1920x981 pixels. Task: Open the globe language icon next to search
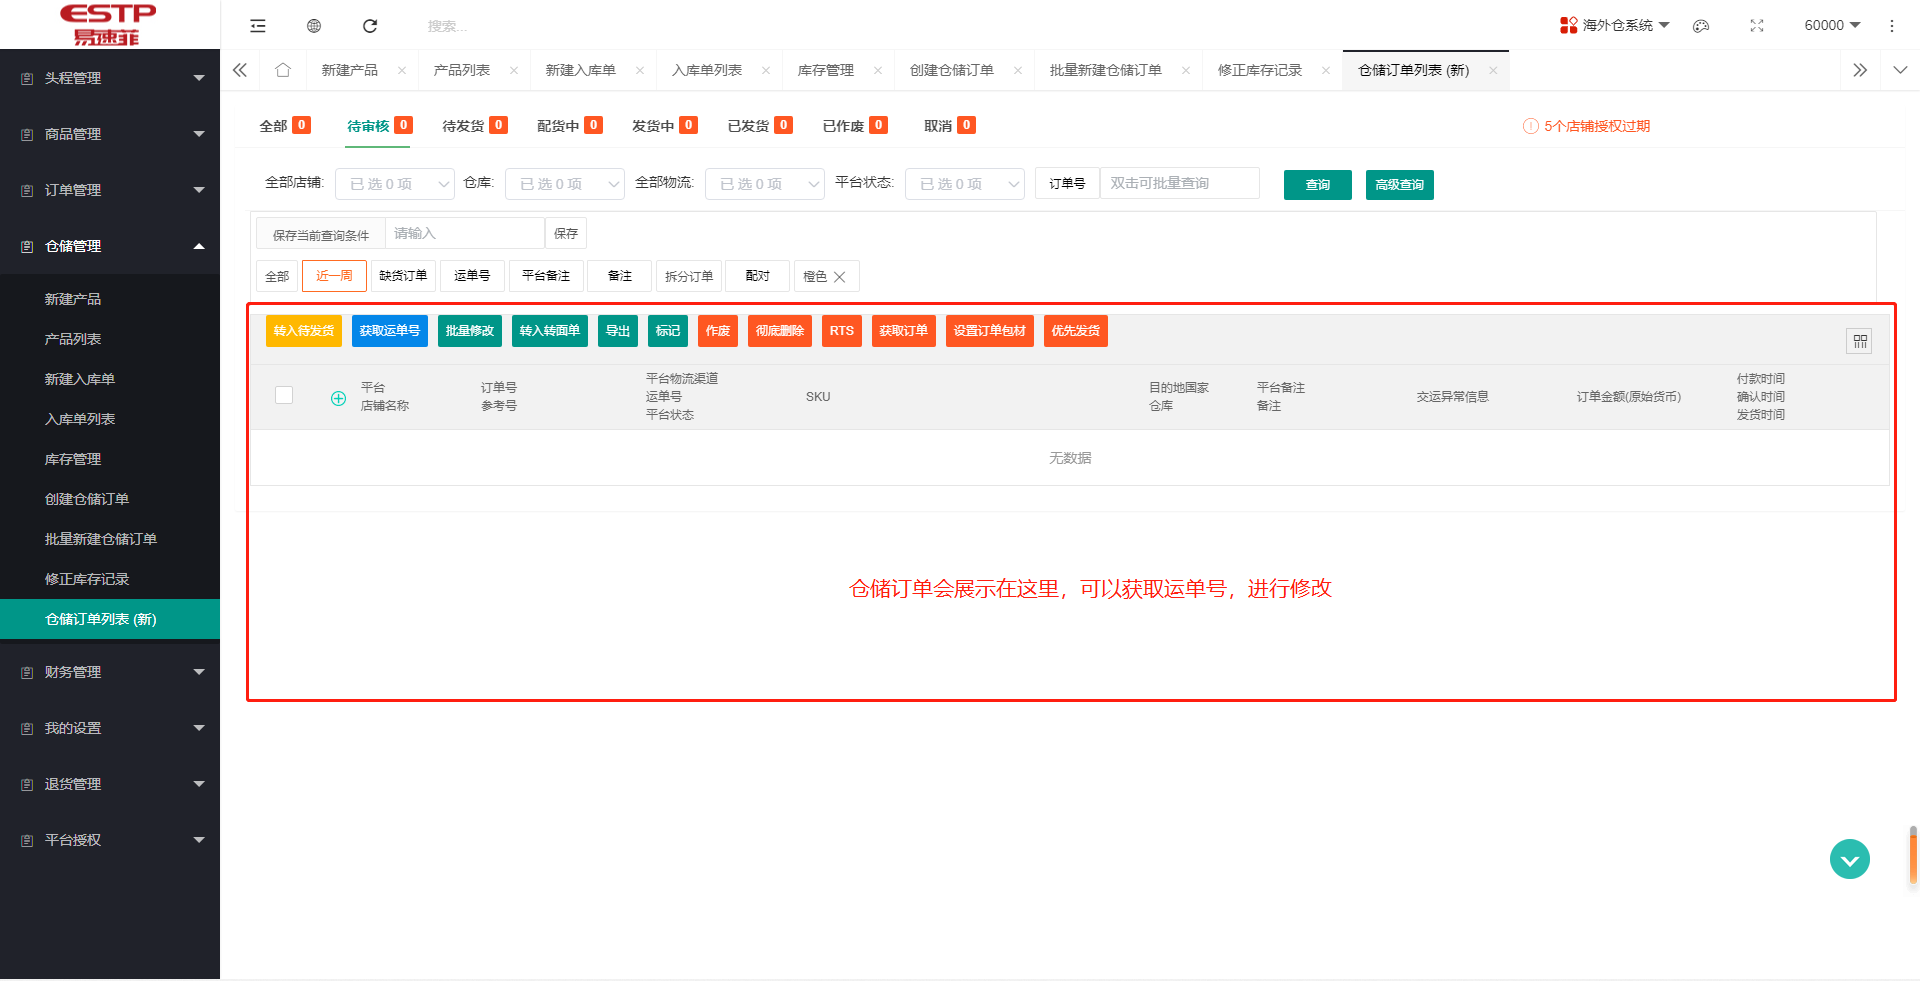tap(313, 25)
